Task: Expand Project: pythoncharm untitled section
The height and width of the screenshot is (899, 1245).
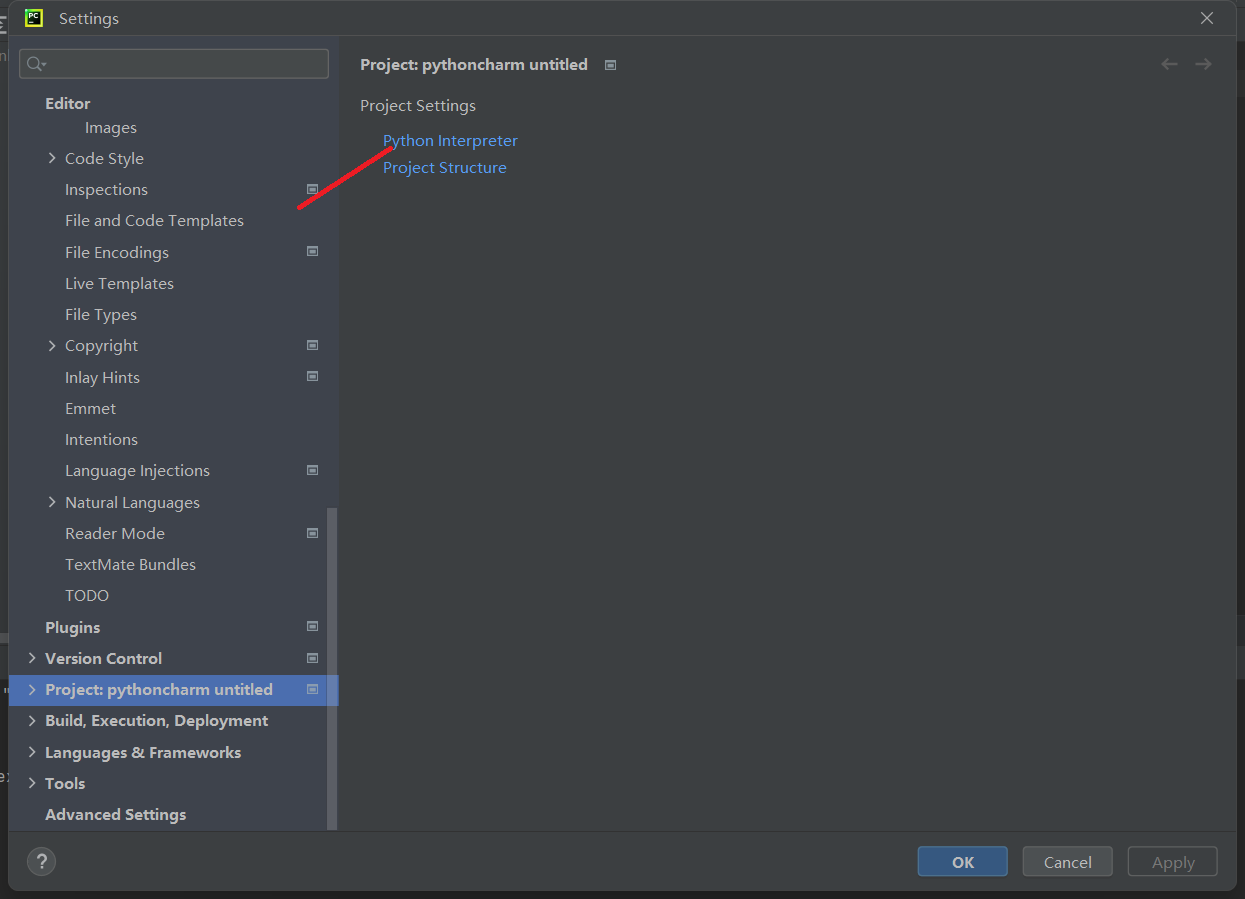Action: [32, 689]
